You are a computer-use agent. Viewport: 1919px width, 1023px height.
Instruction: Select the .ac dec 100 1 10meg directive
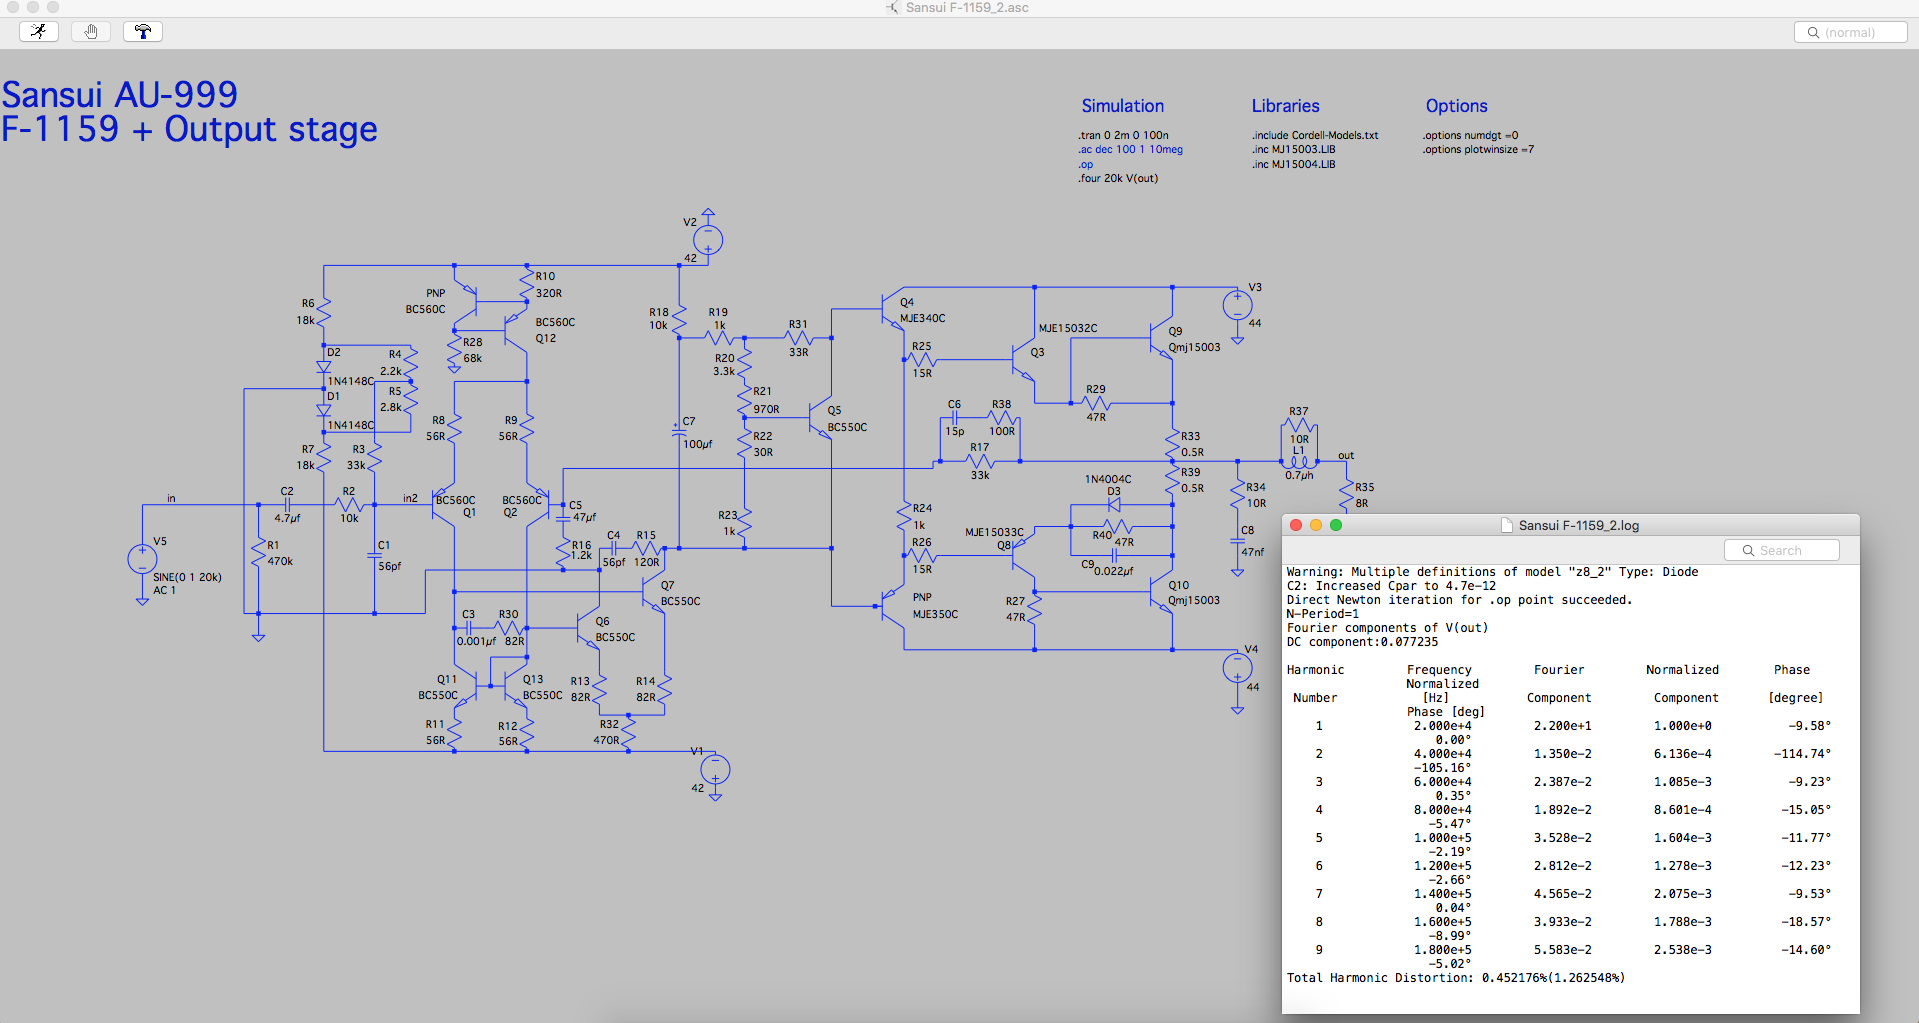[1130, 149]
